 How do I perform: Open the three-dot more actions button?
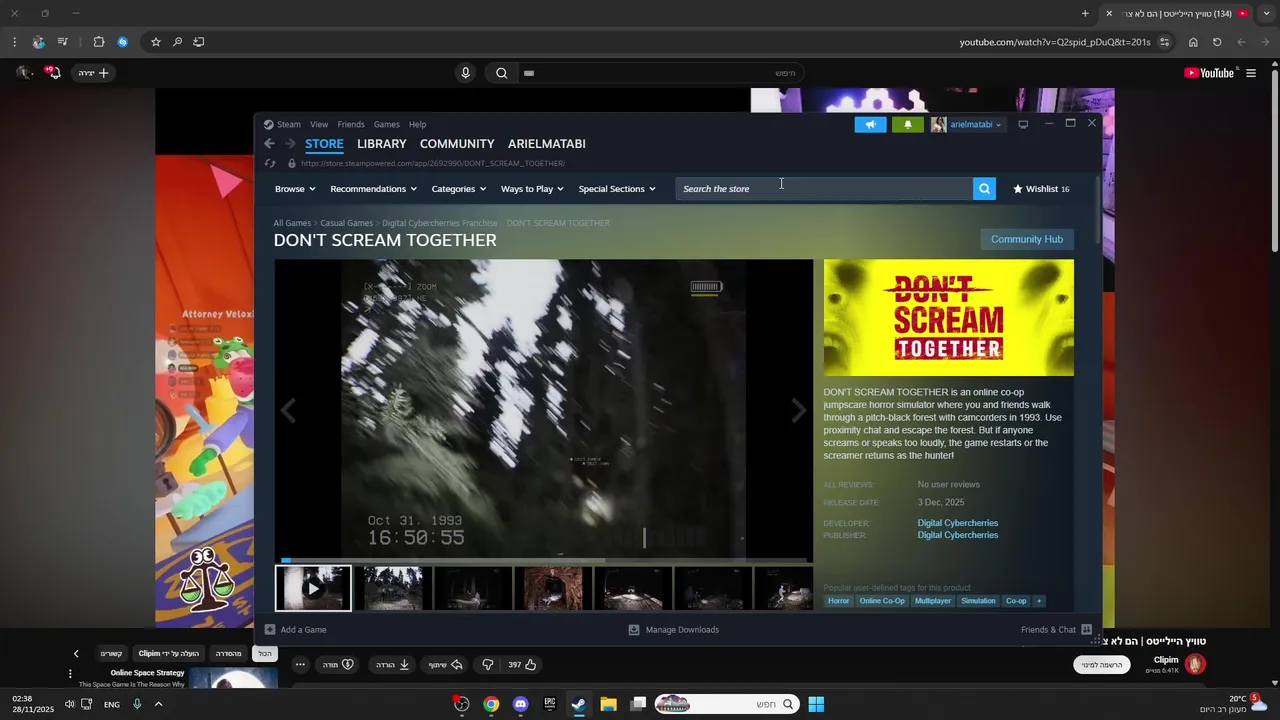[x=300, y=664]
